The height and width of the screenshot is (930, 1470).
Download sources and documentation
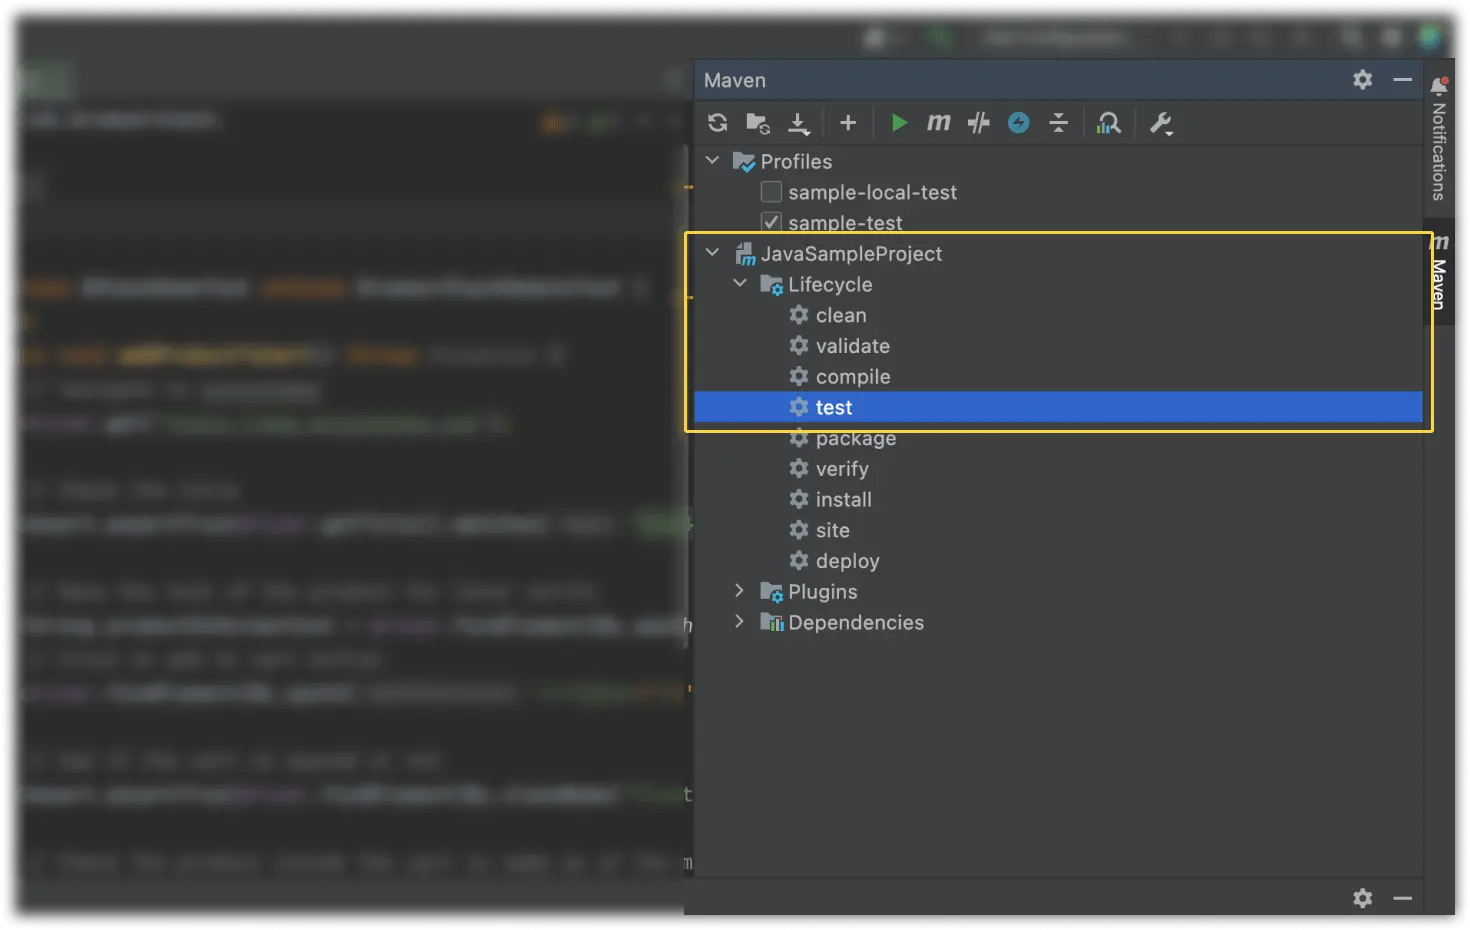pos(798,122)
